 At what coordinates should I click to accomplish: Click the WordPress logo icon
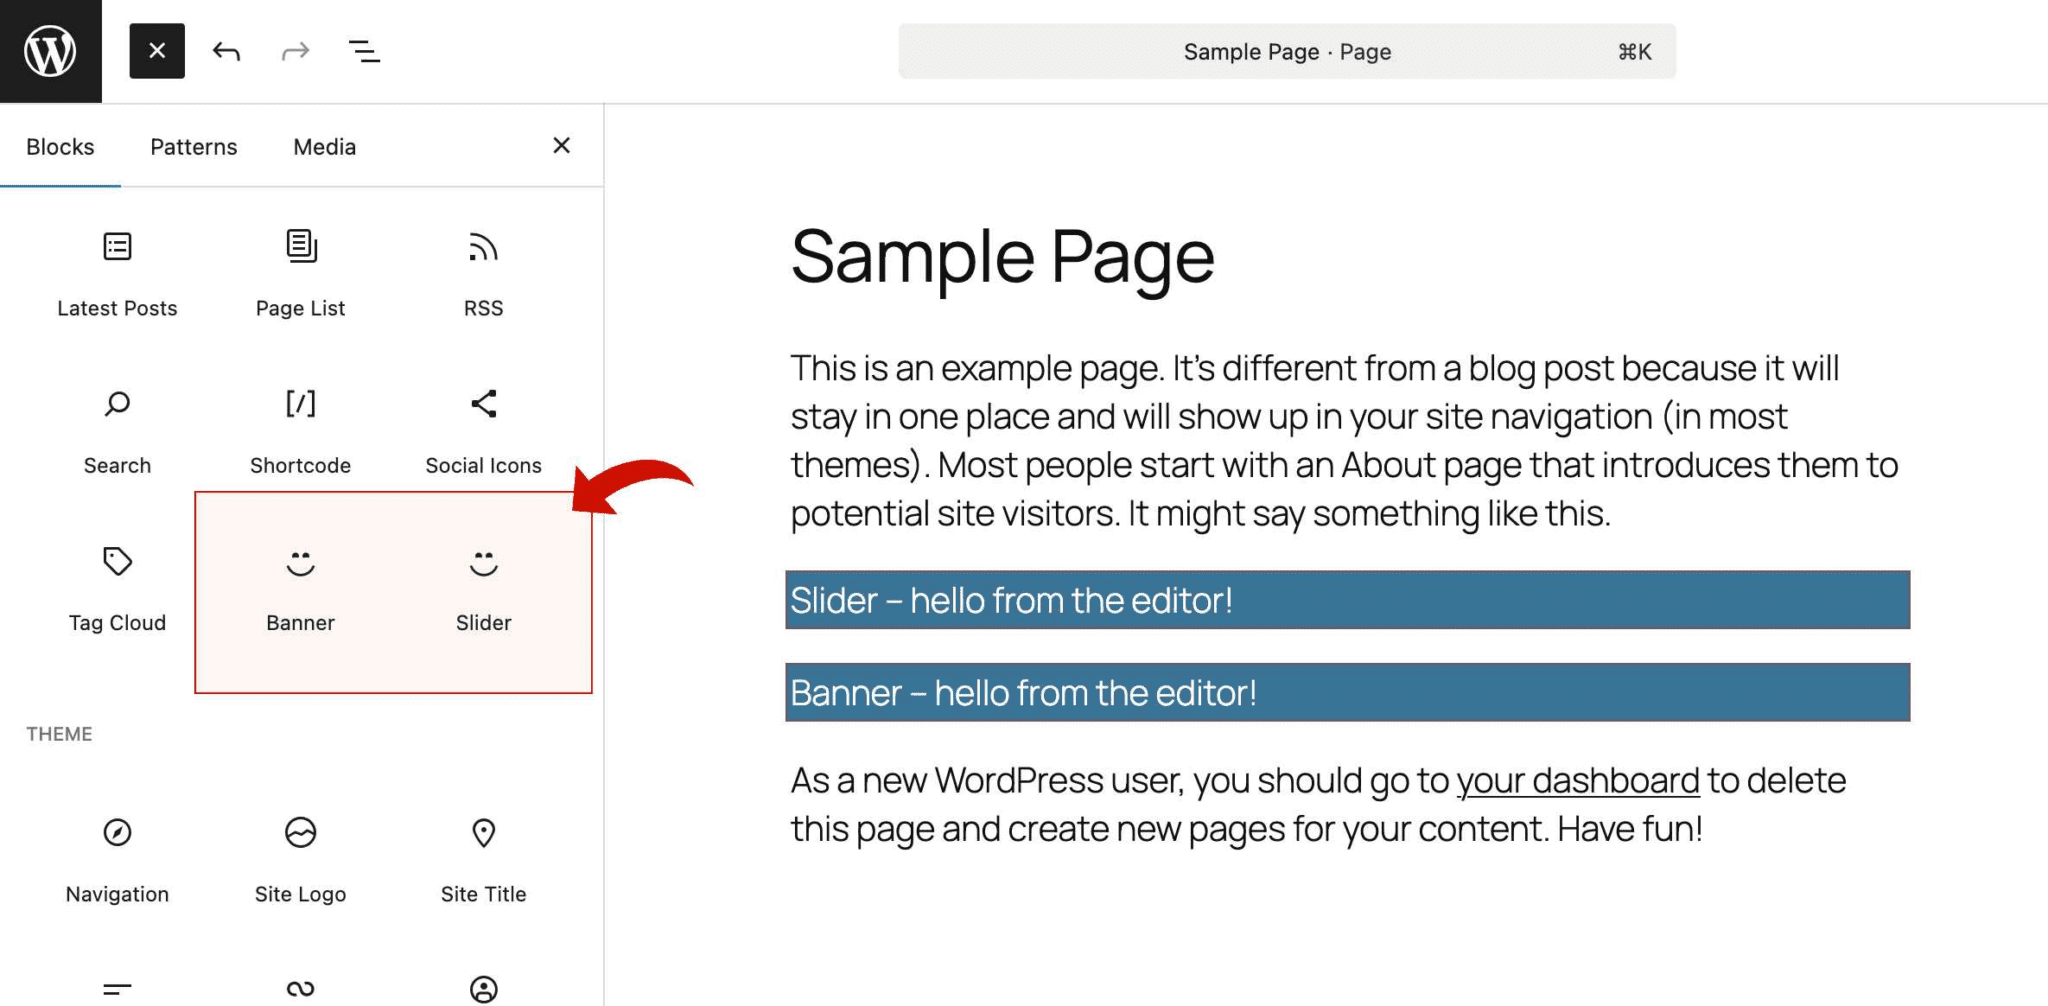pyautogui.click(x=50, y=51)
